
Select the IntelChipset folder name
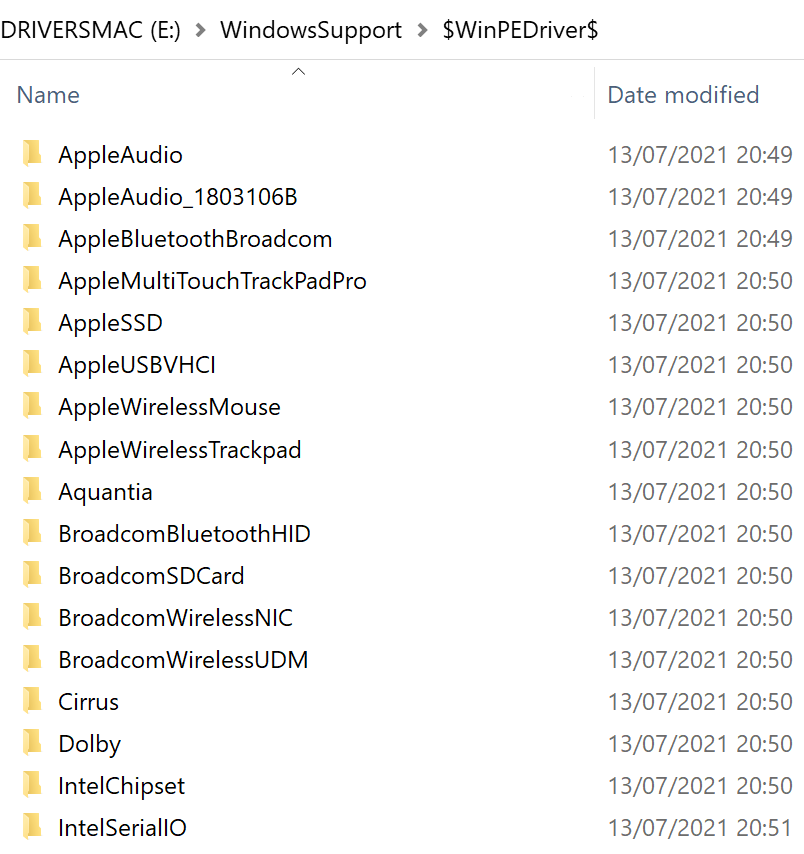click(x=122, y=786)
